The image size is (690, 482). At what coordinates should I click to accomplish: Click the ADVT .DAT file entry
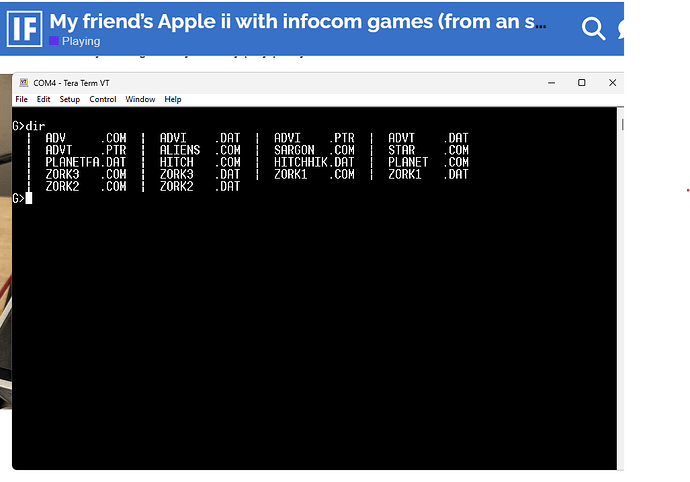428,138
